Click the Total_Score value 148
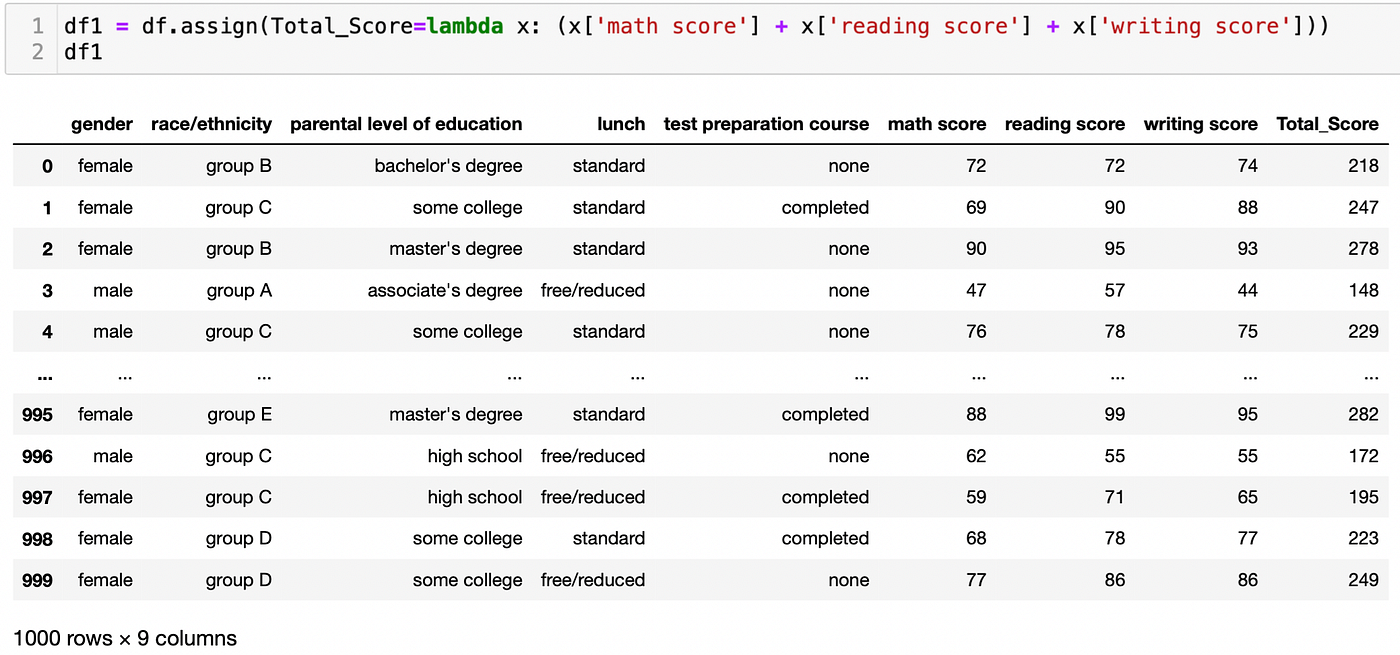Image resolution: width=1400 pixels, height=655 pixels. click(x=1363, y=291)
